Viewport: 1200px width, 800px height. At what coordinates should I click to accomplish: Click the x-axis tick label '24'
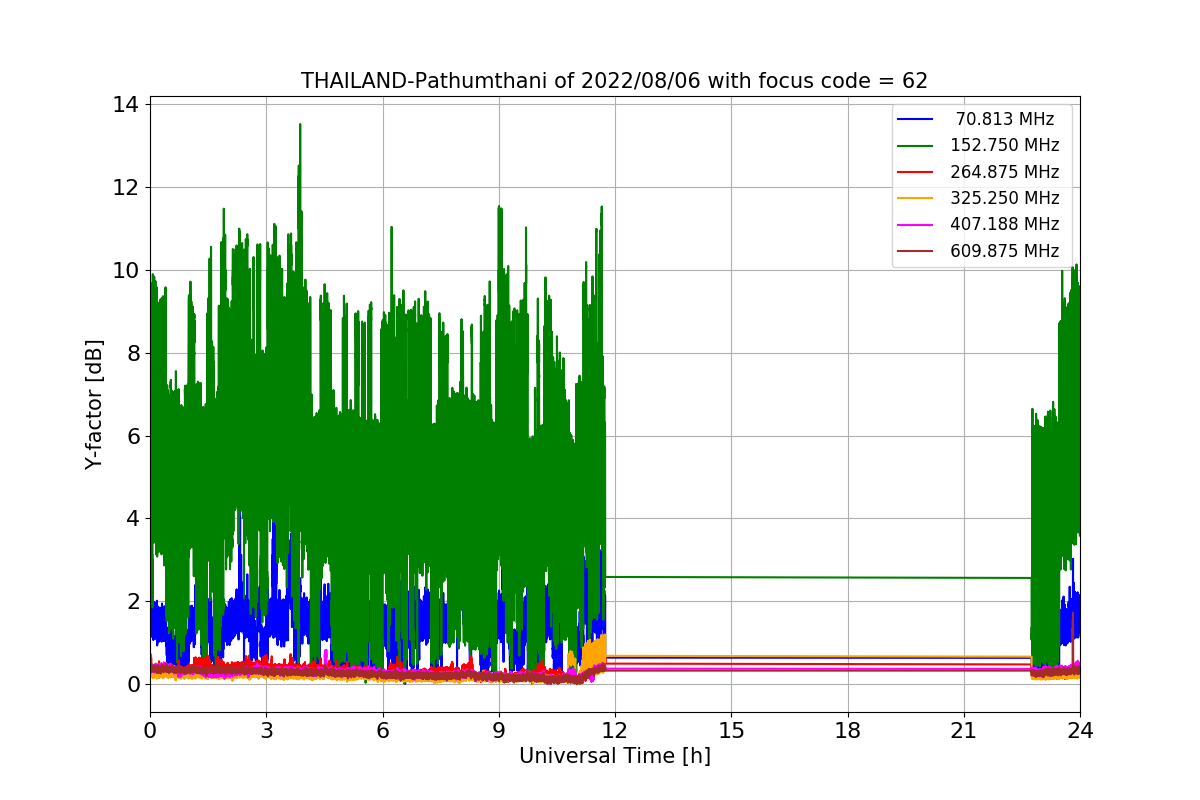pyautogui.click(x=1080, y=731)
